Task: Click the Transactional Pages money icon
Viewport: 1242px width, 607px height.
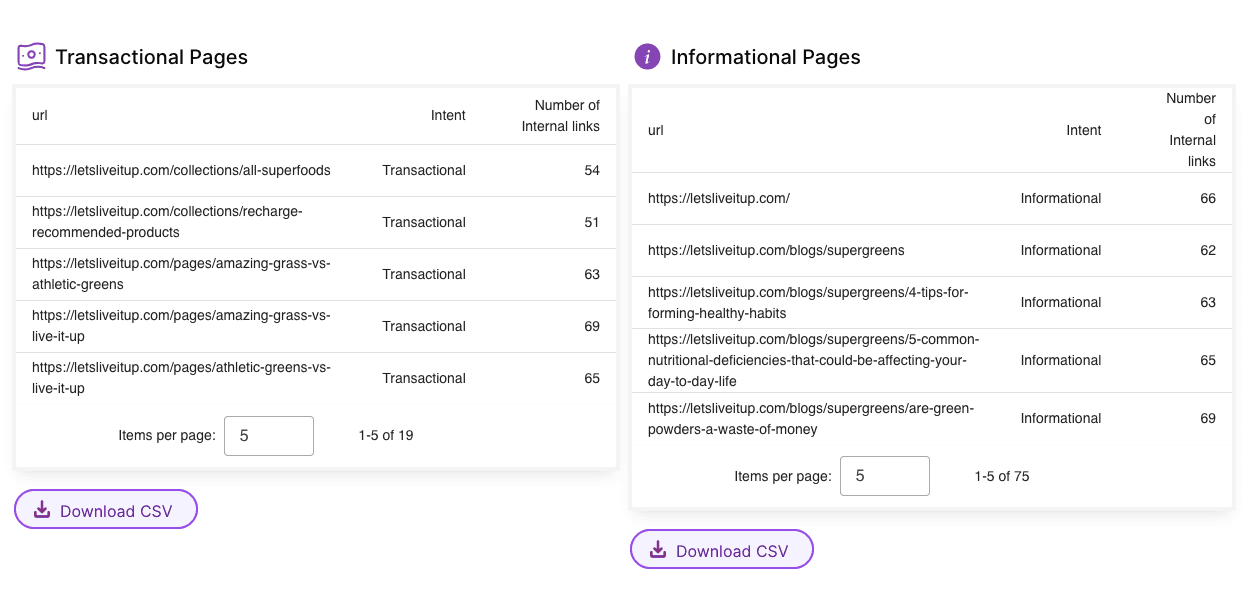Action: [x=31, y=57]
